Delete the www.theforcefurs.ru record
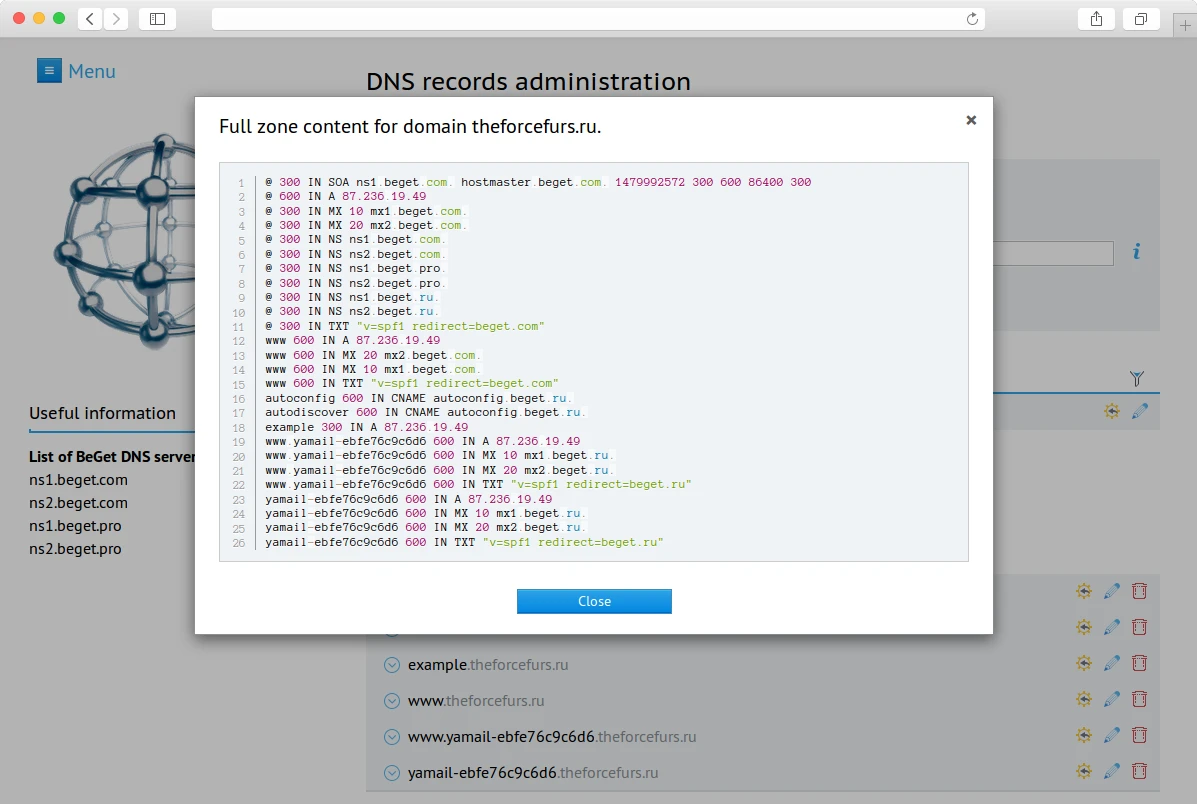This screenshot has height=804, width=1197. click(1139, 699)
